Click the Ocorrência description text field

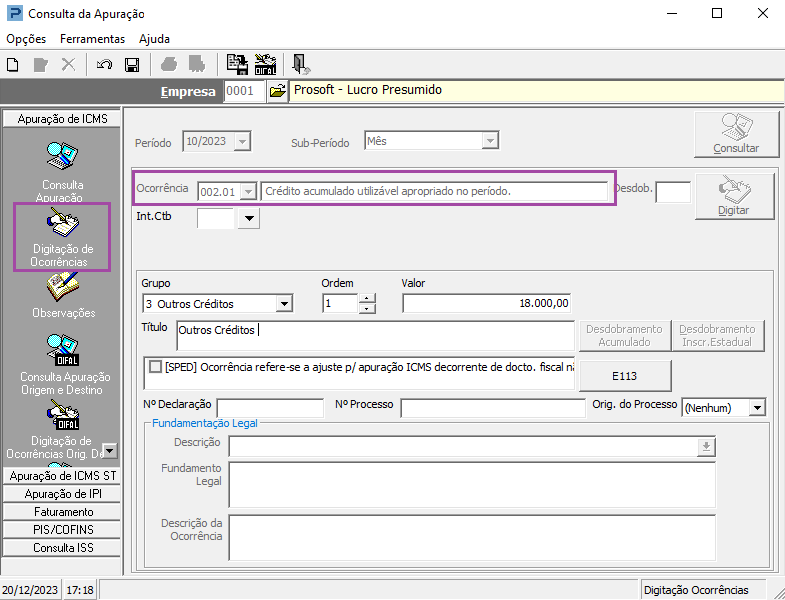click(435, 191)
